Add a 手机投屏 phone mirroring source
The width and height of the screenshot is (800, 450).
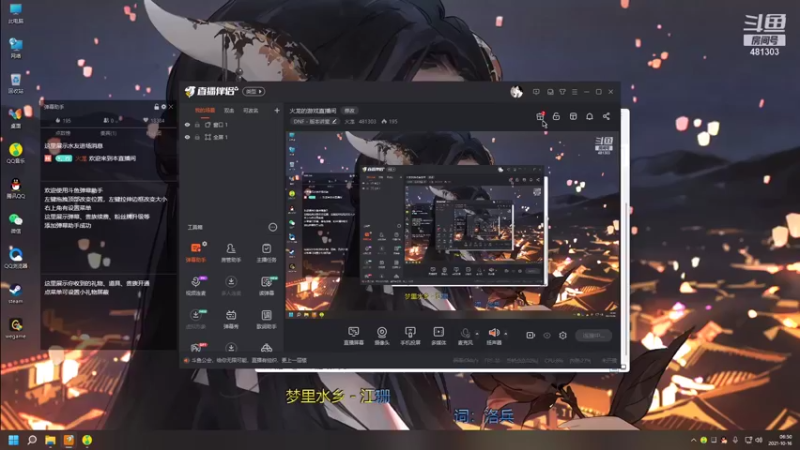[x=410, y=336]
